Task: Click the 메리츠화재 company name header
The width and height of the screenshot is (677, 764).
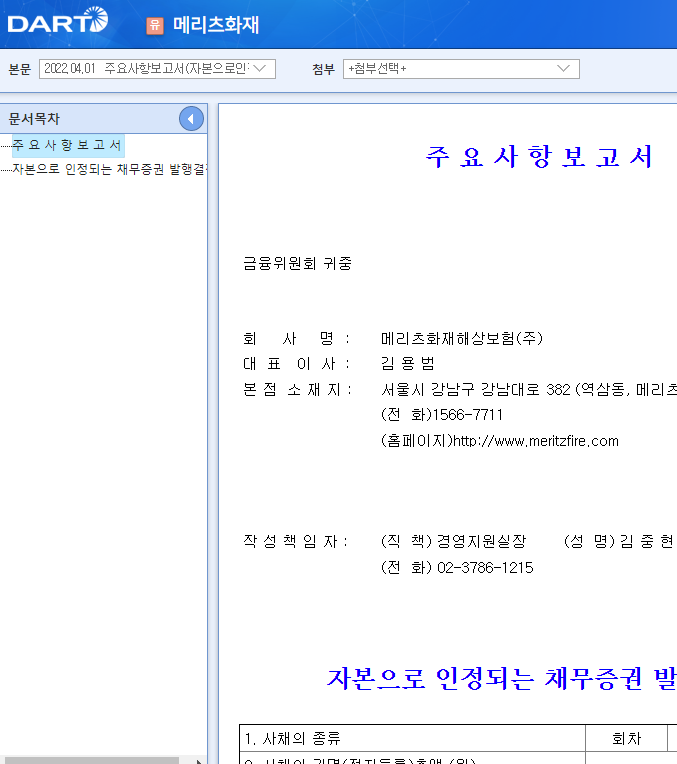Action: (216, 25)
